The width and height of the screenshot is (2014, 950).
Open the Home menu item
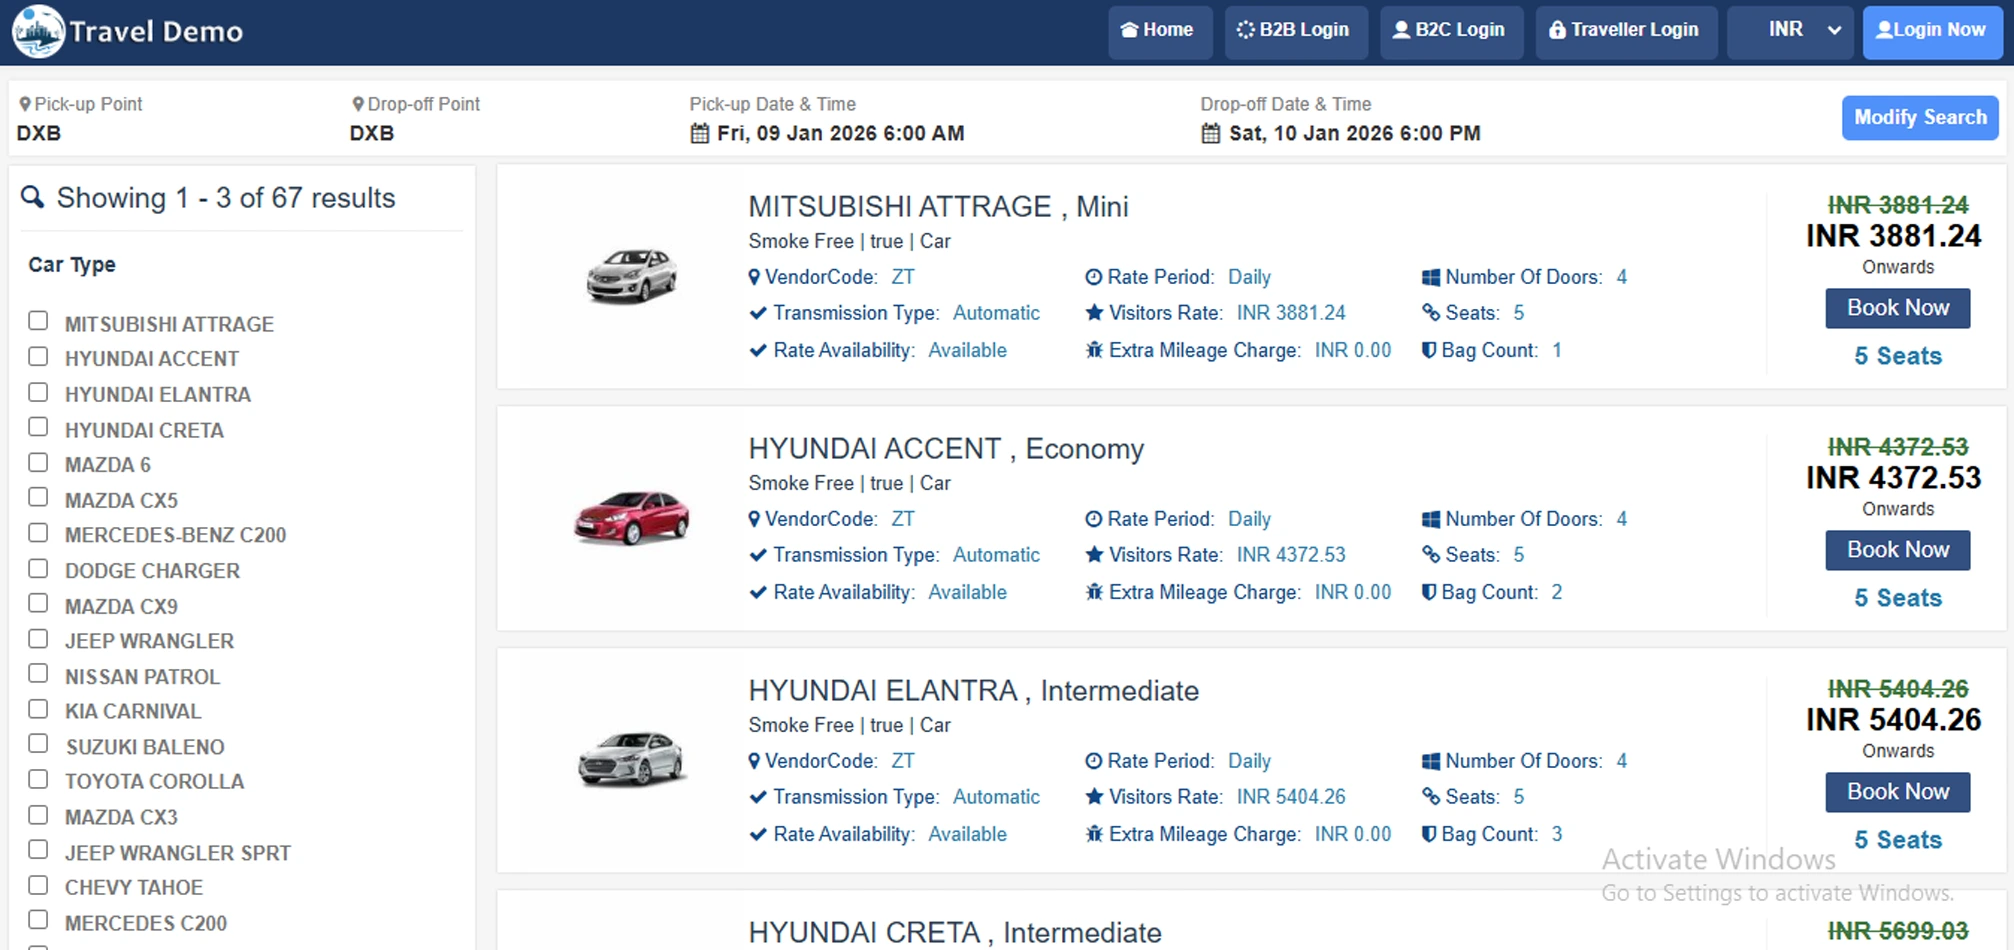point(1158,31)
